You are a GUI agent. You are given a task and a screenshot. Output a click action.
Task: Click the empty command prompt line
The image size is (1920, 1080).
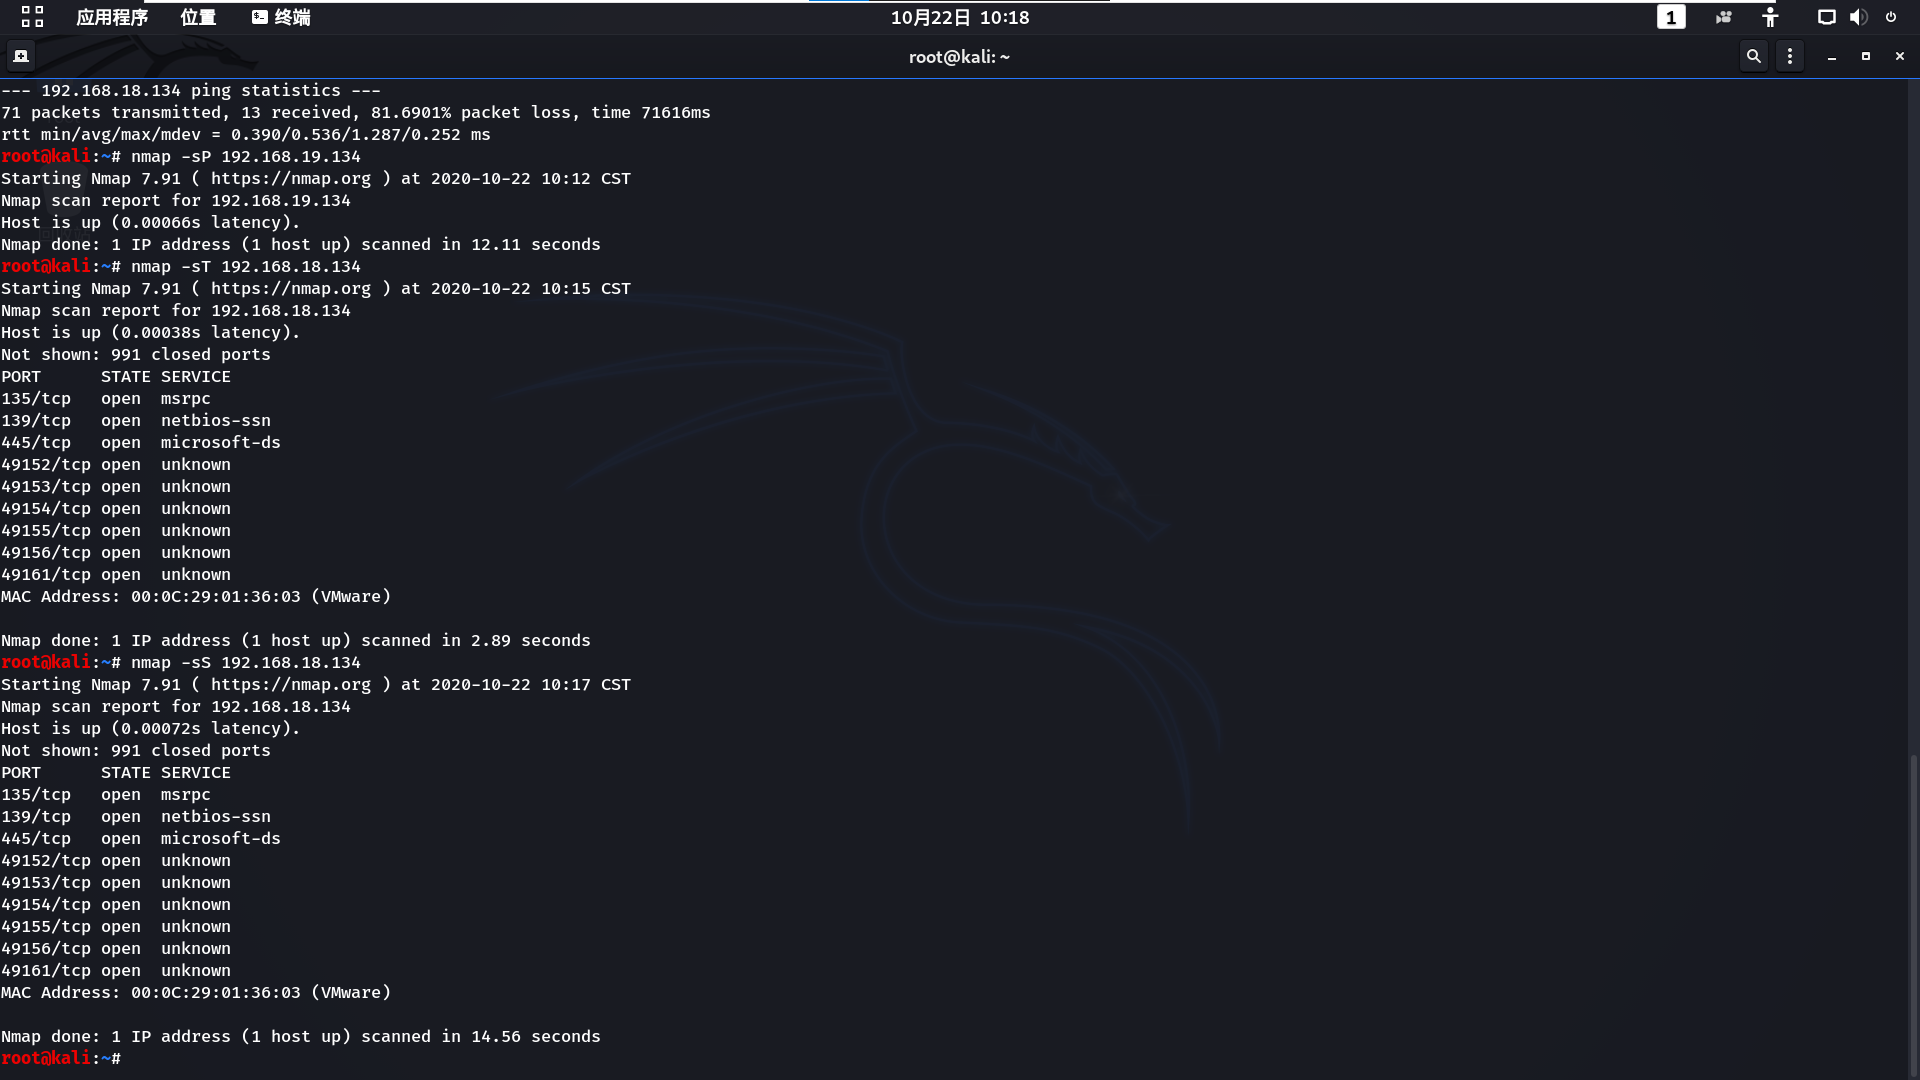coord(600,1058)
